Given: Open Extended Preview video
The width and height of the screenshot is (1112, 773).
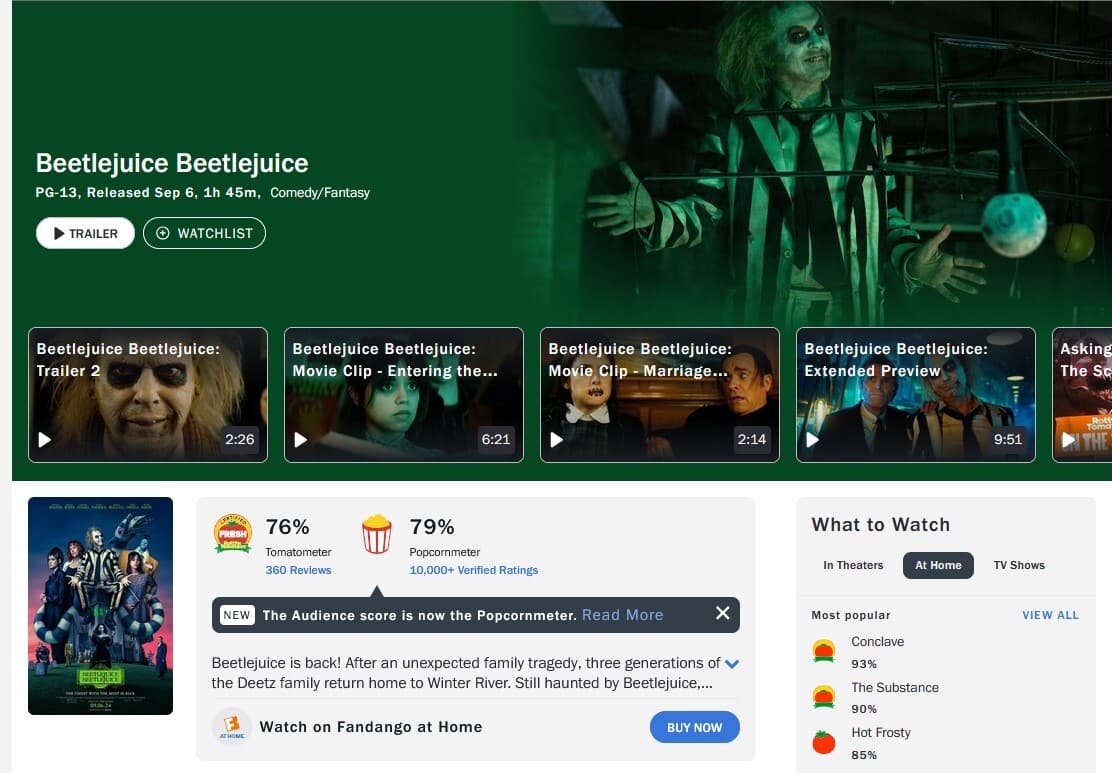Looking at the screenshot, I should (x=916, y=395).
